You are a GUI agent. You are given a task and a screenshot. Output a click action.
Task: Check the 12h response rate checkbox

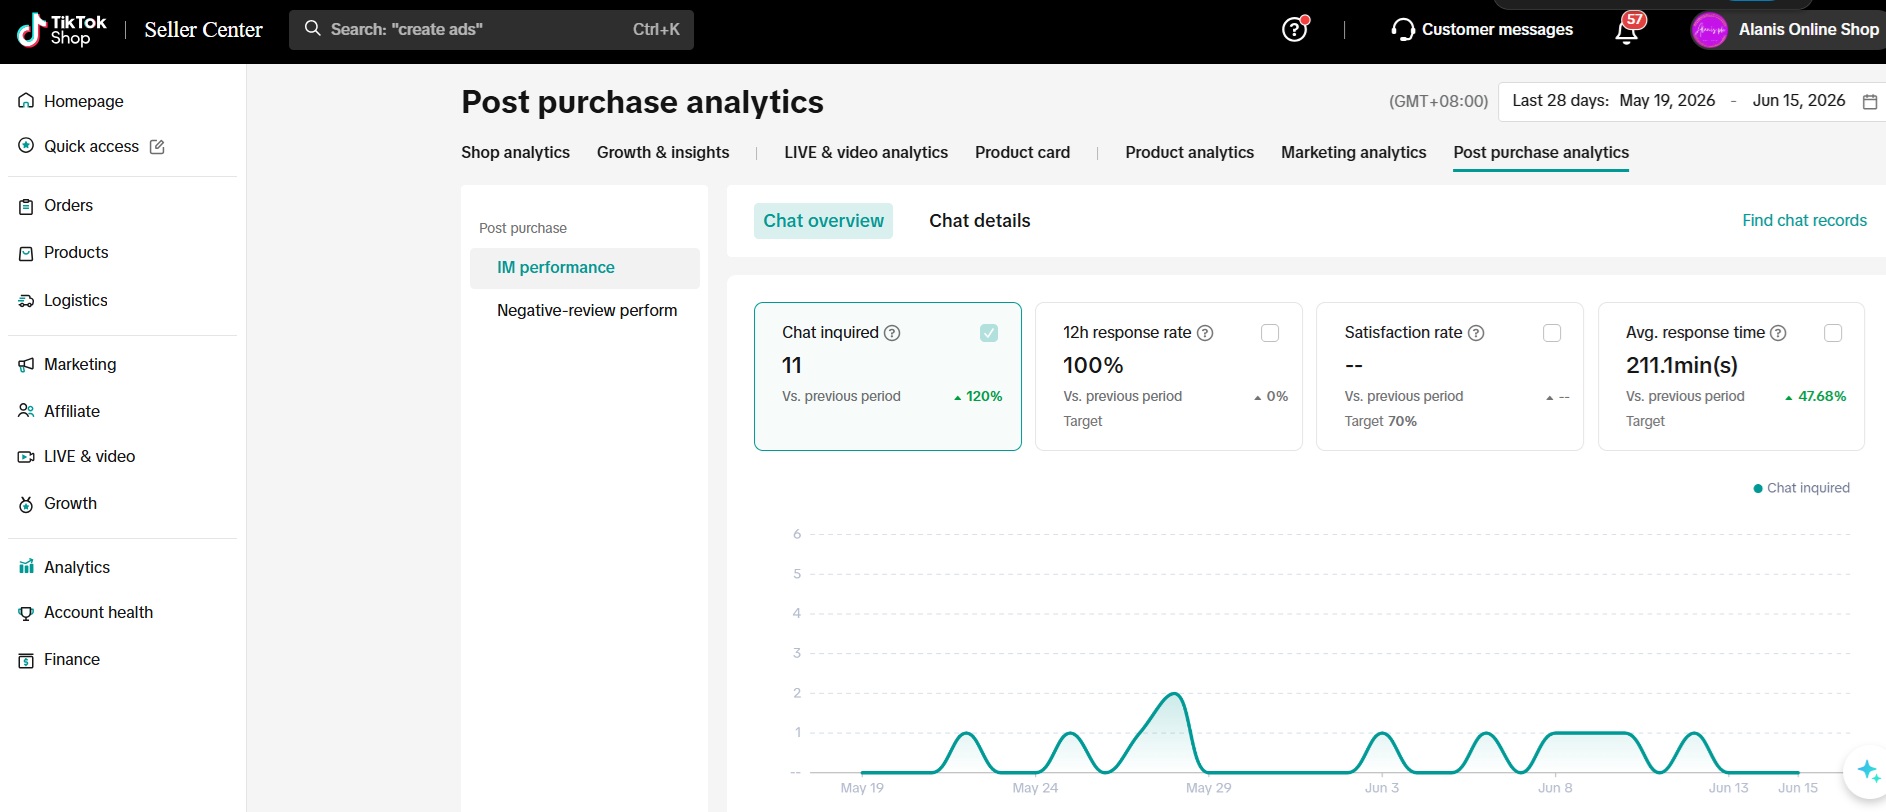[1270, 333]
